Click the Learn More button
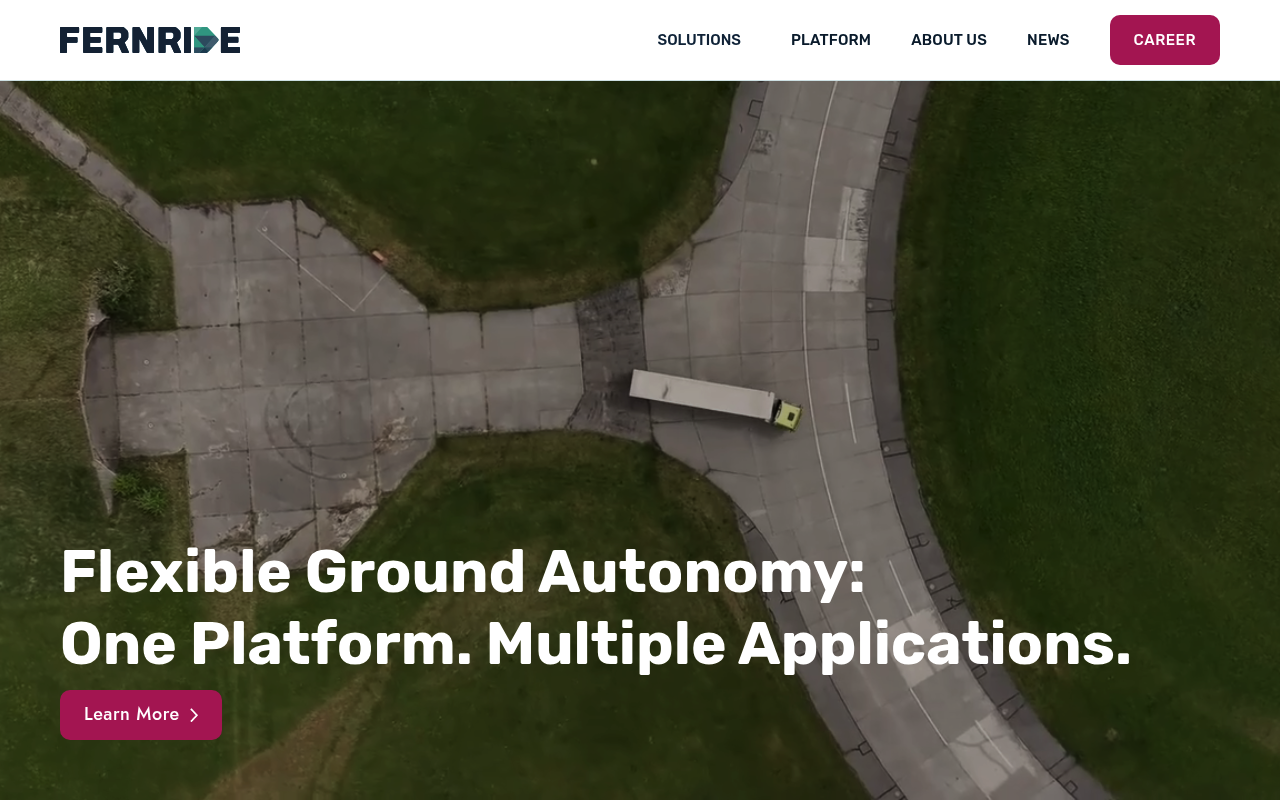1280x800 pixels. pos(141,715)
